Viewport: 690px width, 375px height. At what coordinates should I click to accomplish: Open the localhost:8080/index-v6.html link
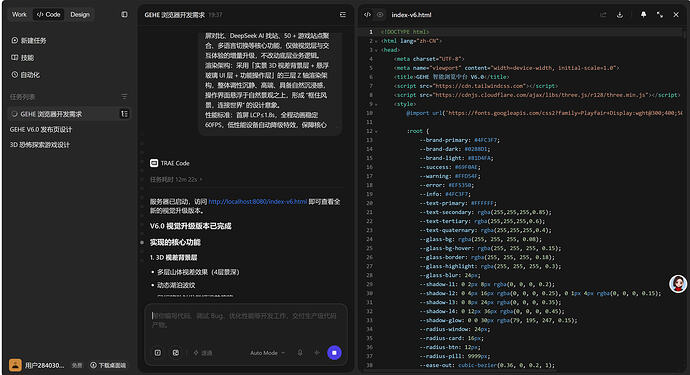pos(257,202)
